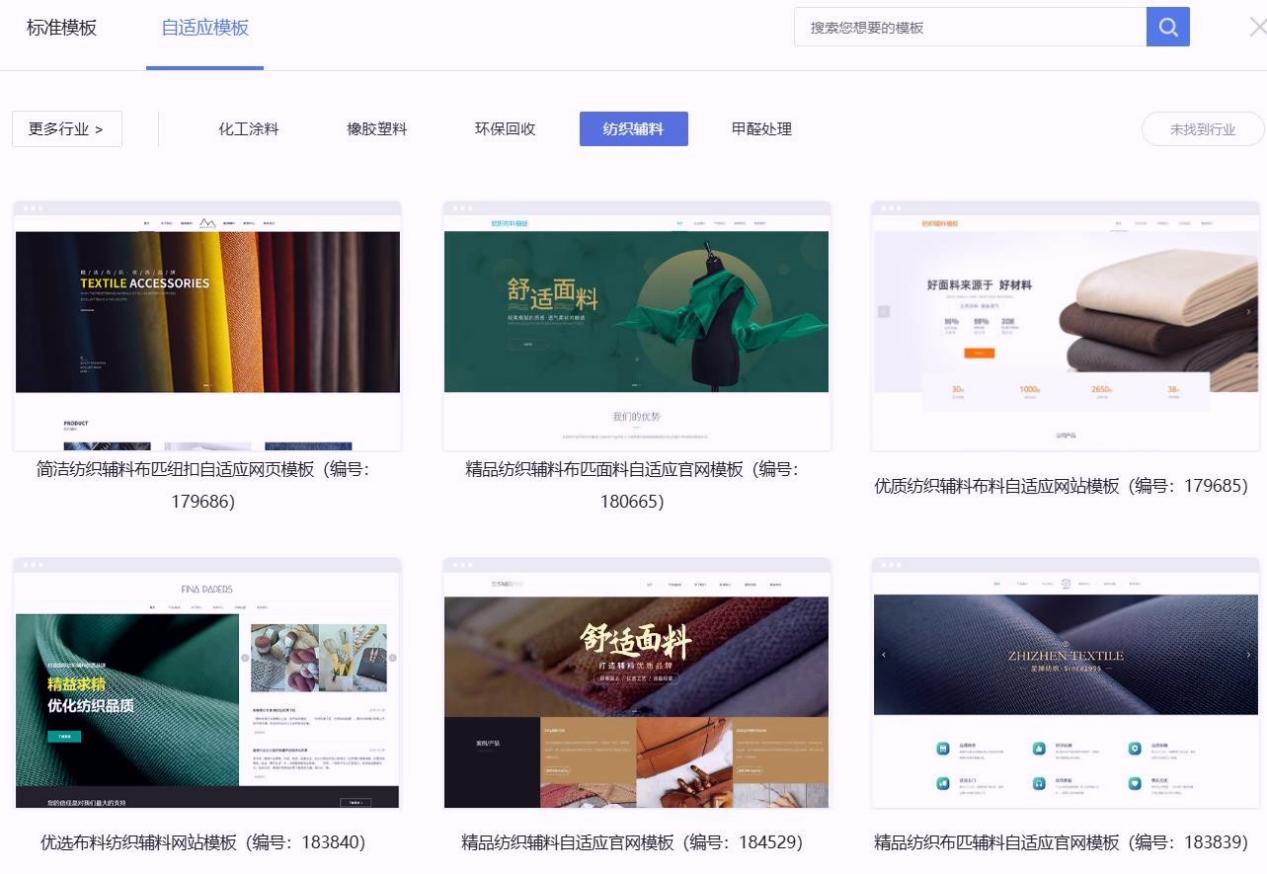
Task: Close the template picker dialog
Action: click(1257, 28)
